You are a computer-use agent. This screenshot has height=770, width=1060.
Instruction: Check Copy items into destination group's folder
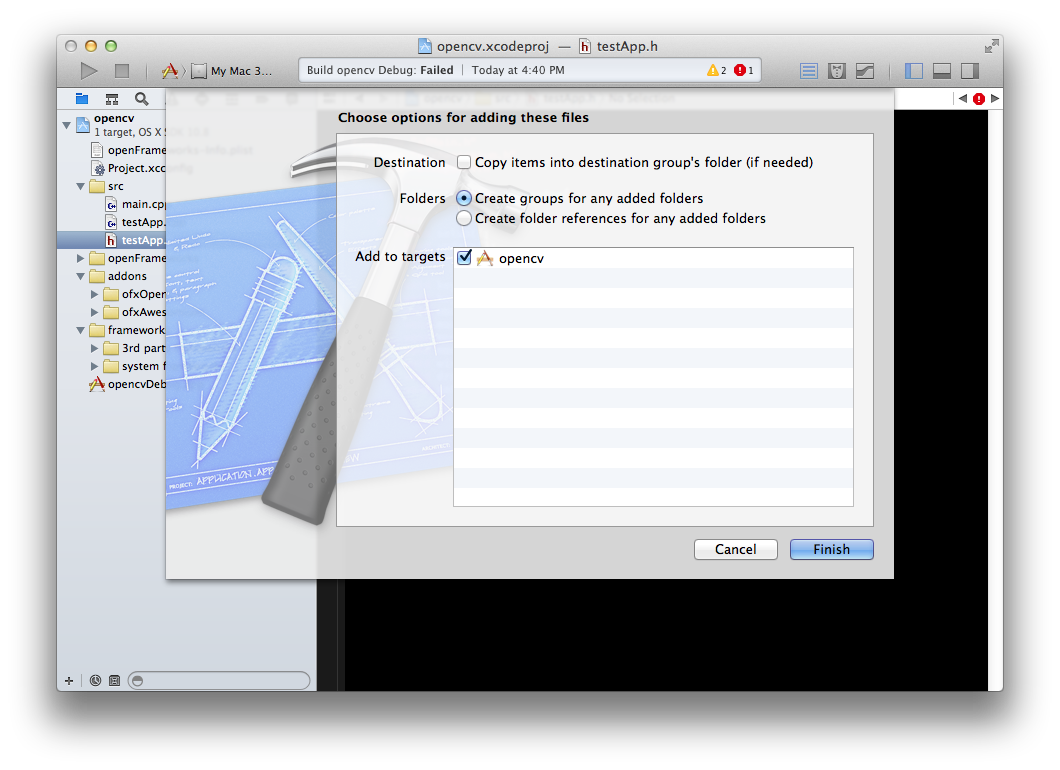pyautogui.click(x=464, y=162)
